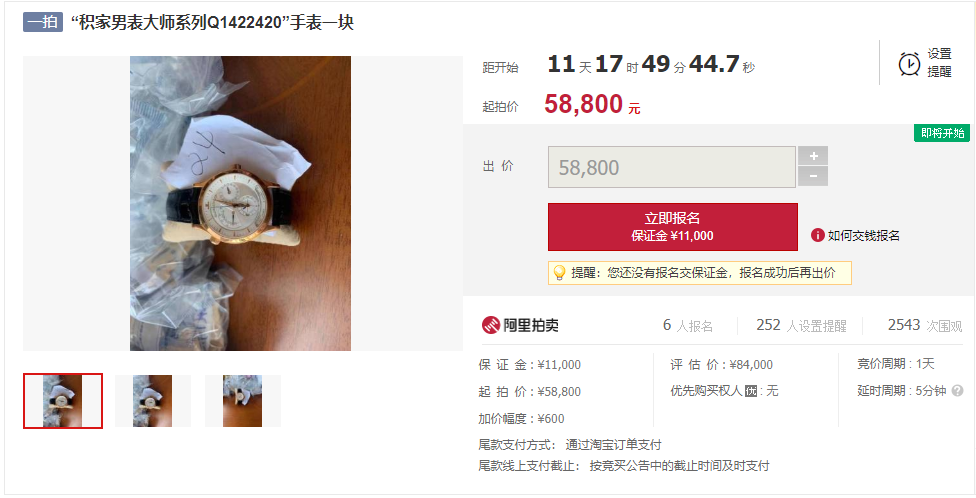This screenshot has height=498, width=976.
Task: Click the 阿里拍卖 logo icon
Action: [x=491, y=325]
